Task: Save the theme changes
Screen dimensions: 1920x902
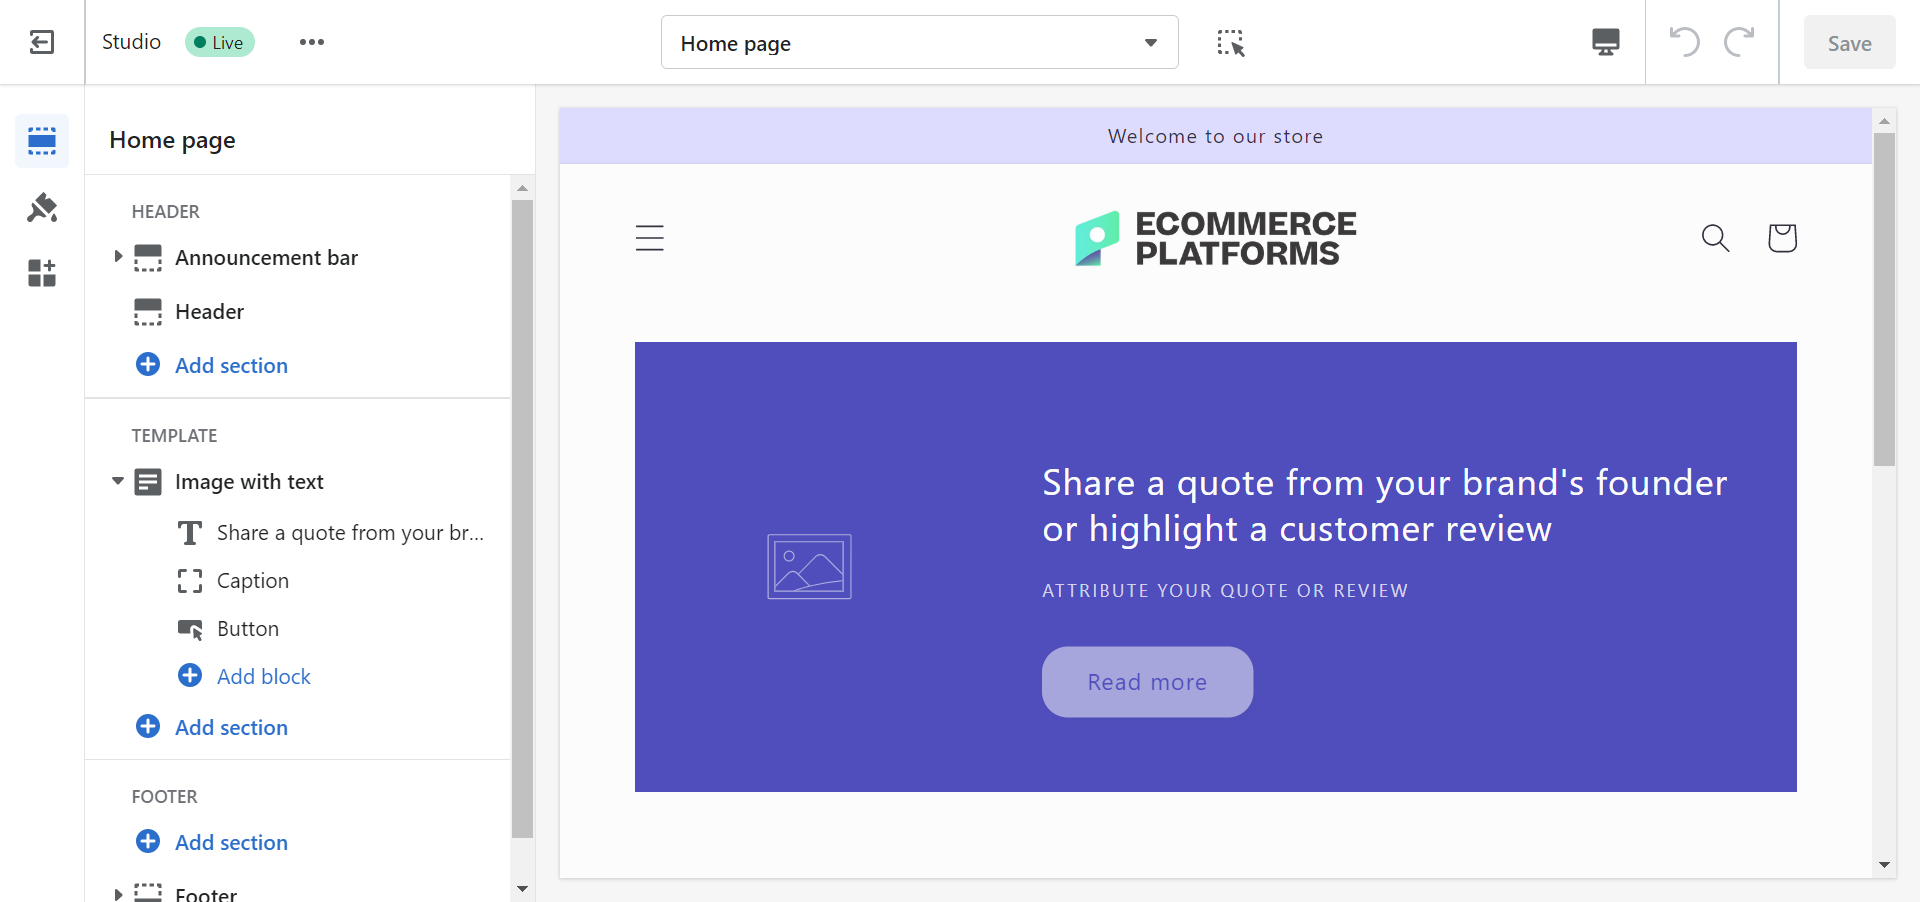Action: pos(1849,42)
